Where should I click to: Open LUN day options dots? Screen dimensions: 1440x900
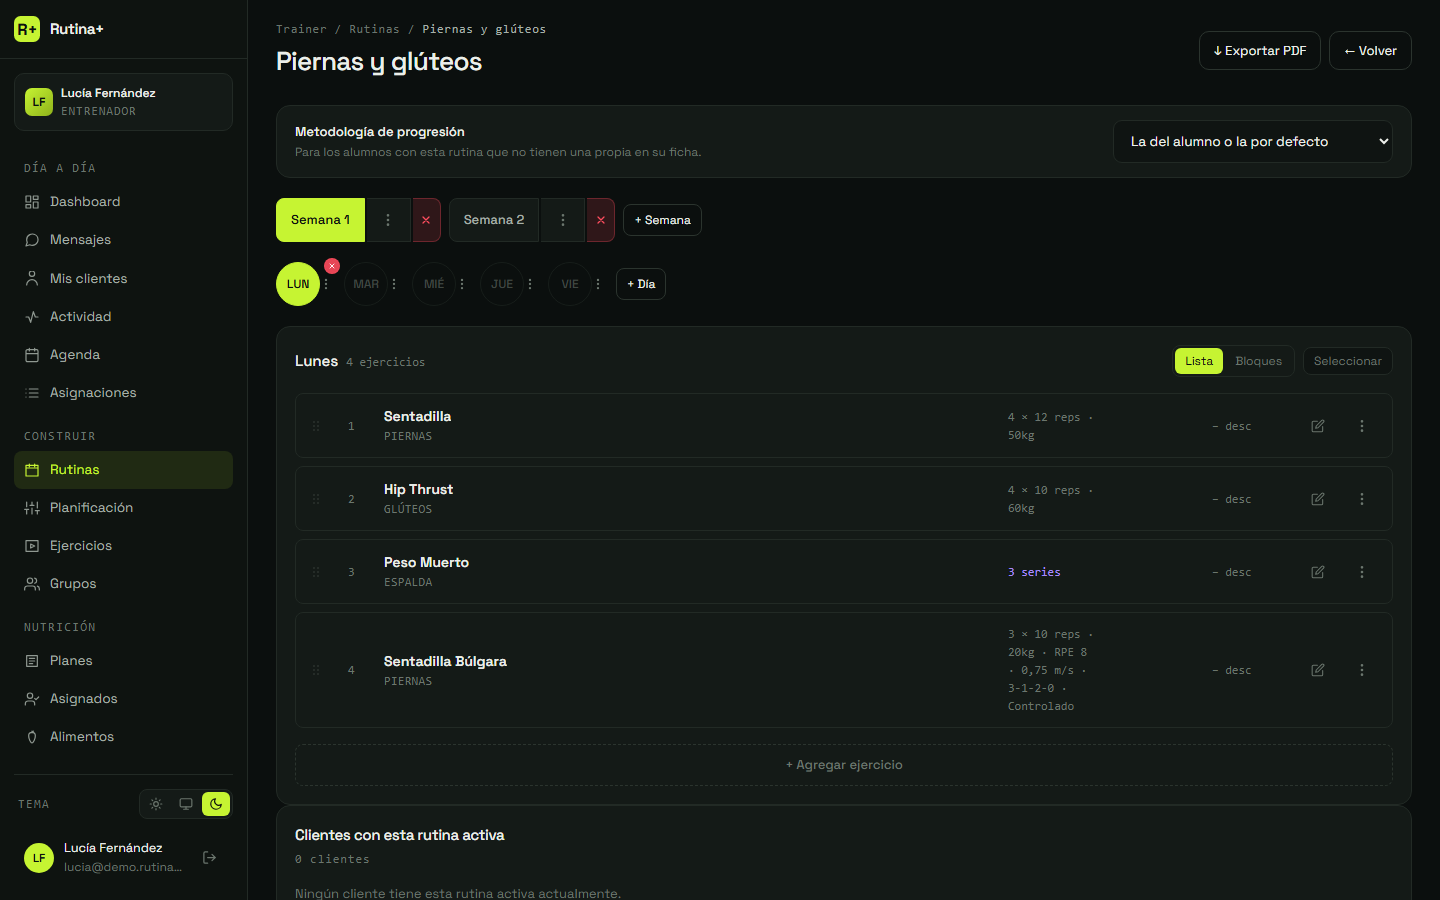pos(326,284)
